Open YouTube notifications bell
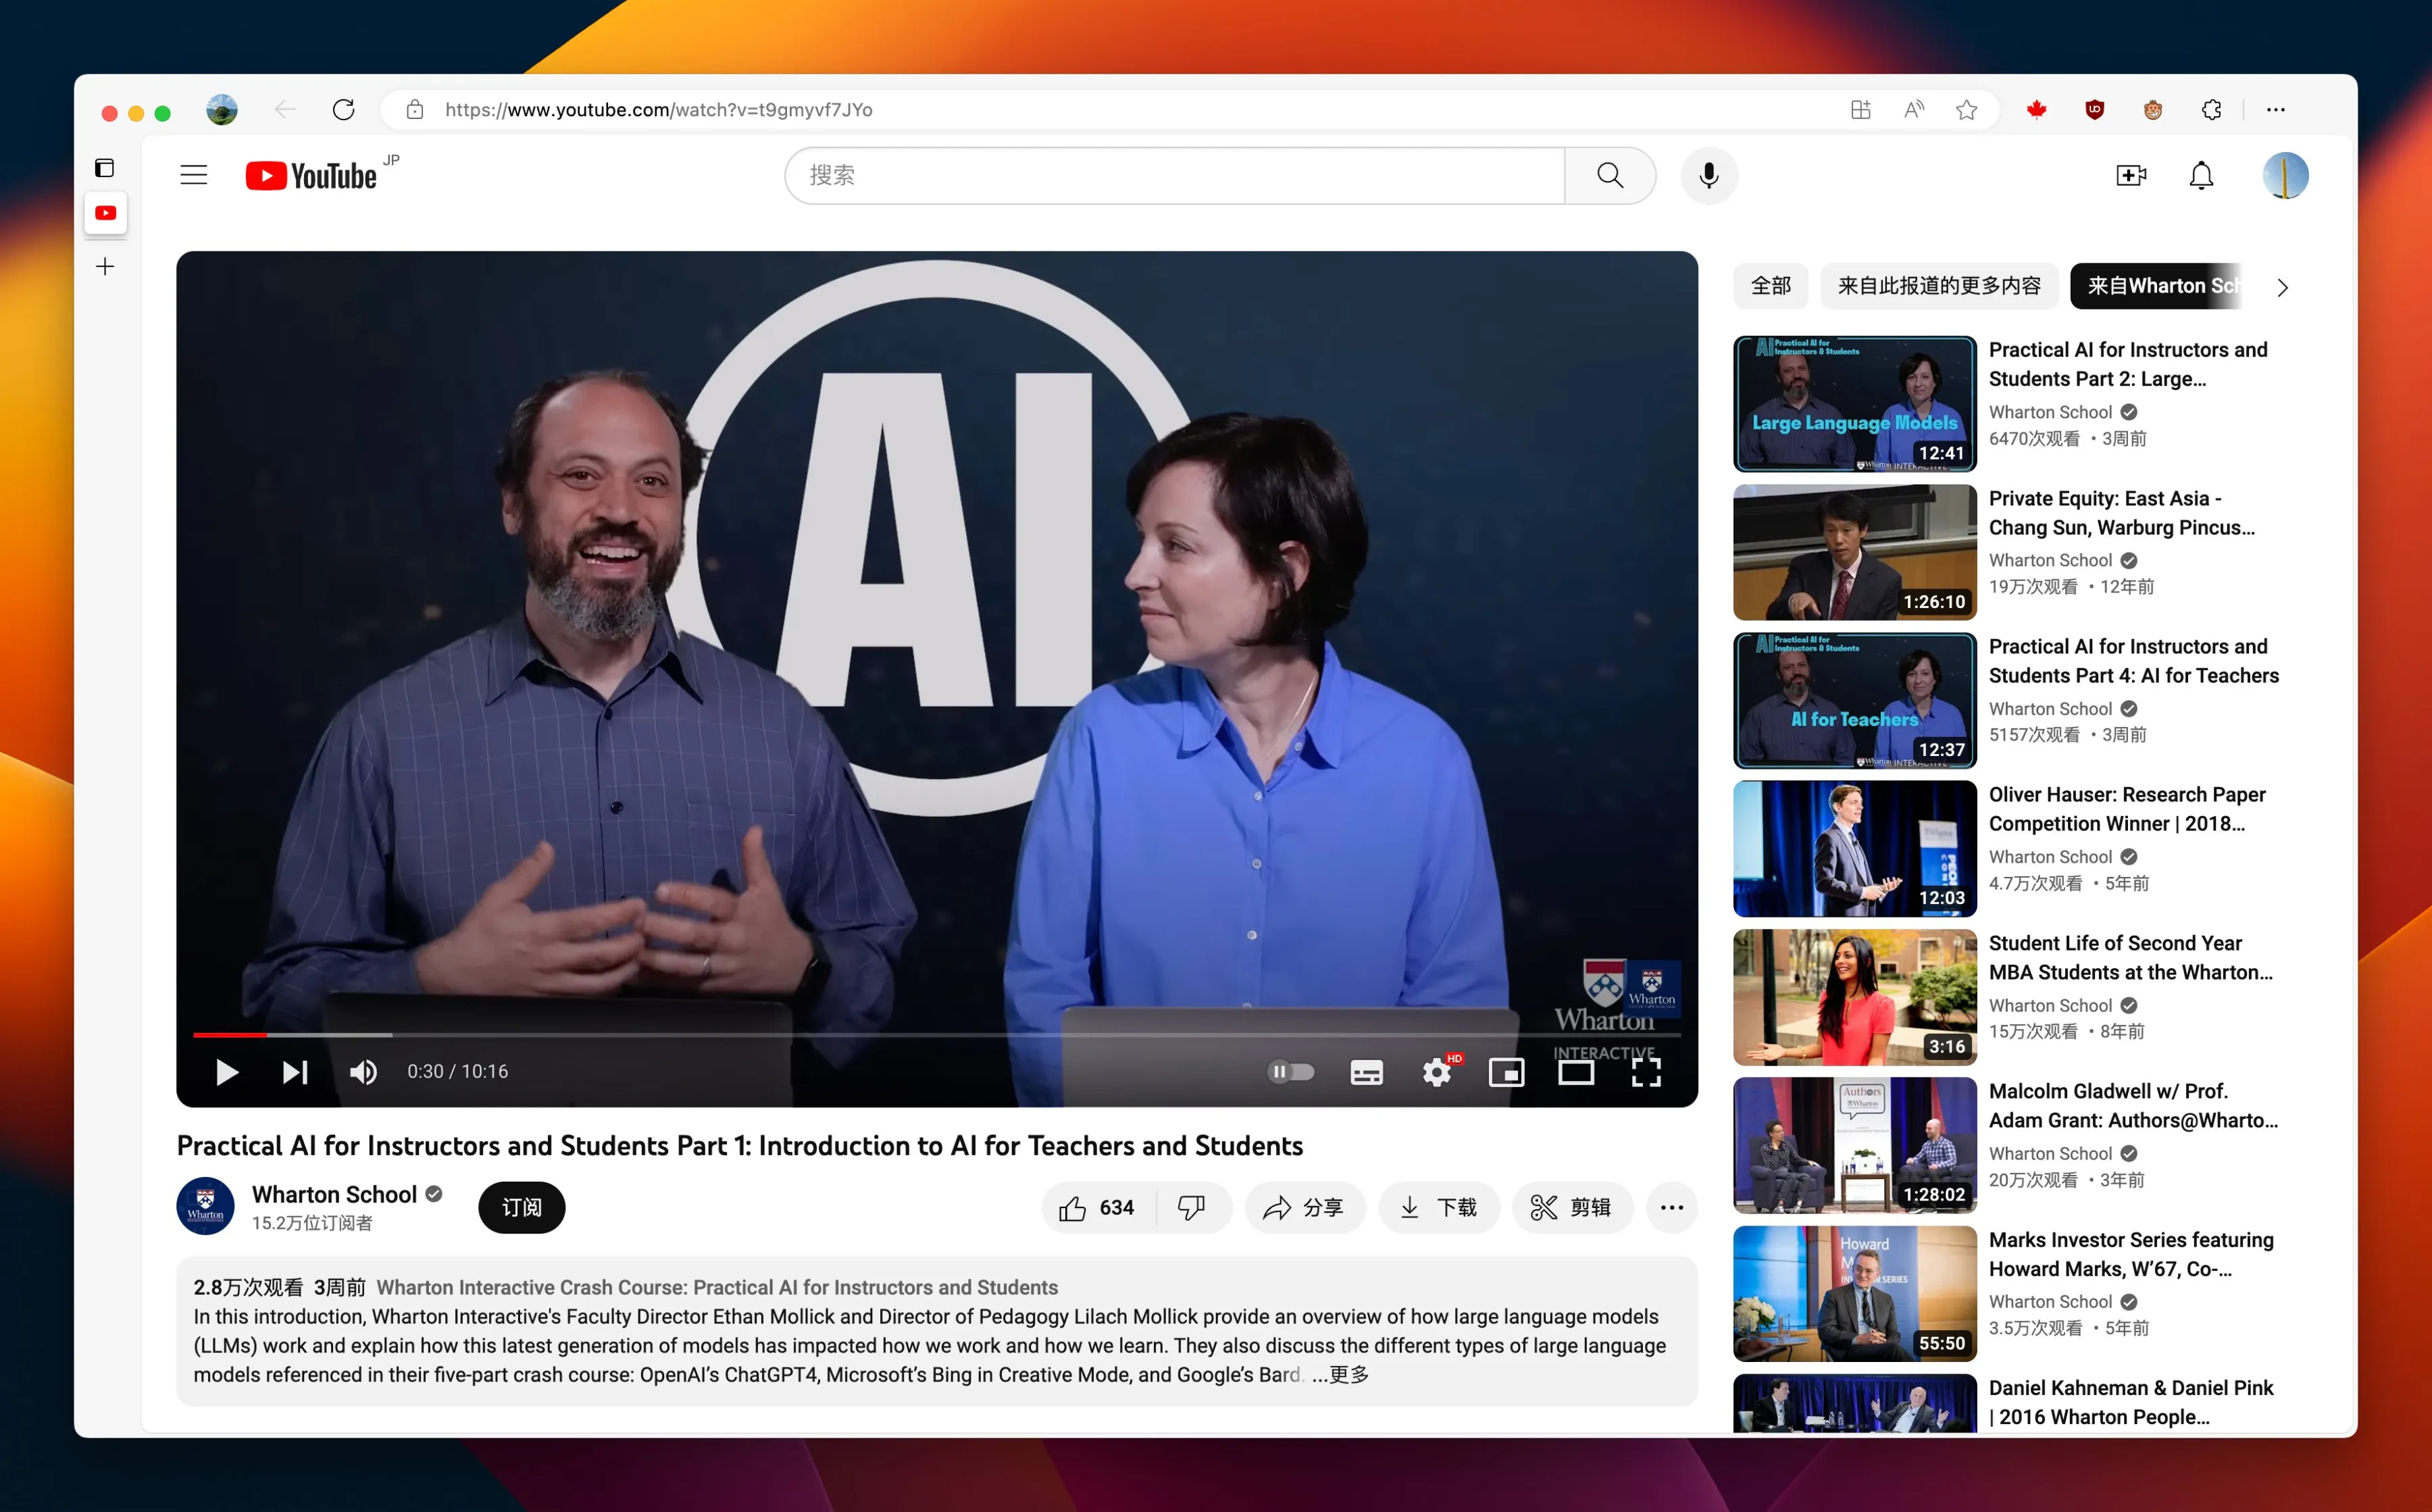The height and width of the screenshot is (1512, 2432). pyautogui.click(x=2200, y=176)
